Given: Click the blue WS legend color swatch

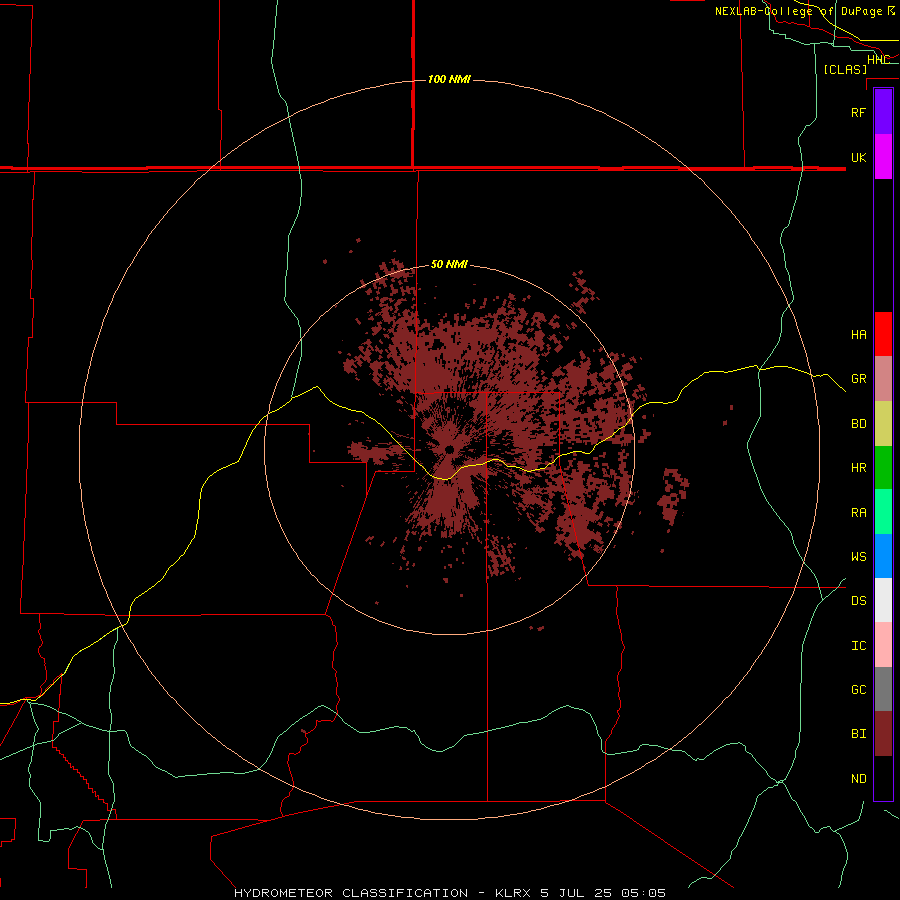Looking at the screenshot, I should click(x=883, y=556).
